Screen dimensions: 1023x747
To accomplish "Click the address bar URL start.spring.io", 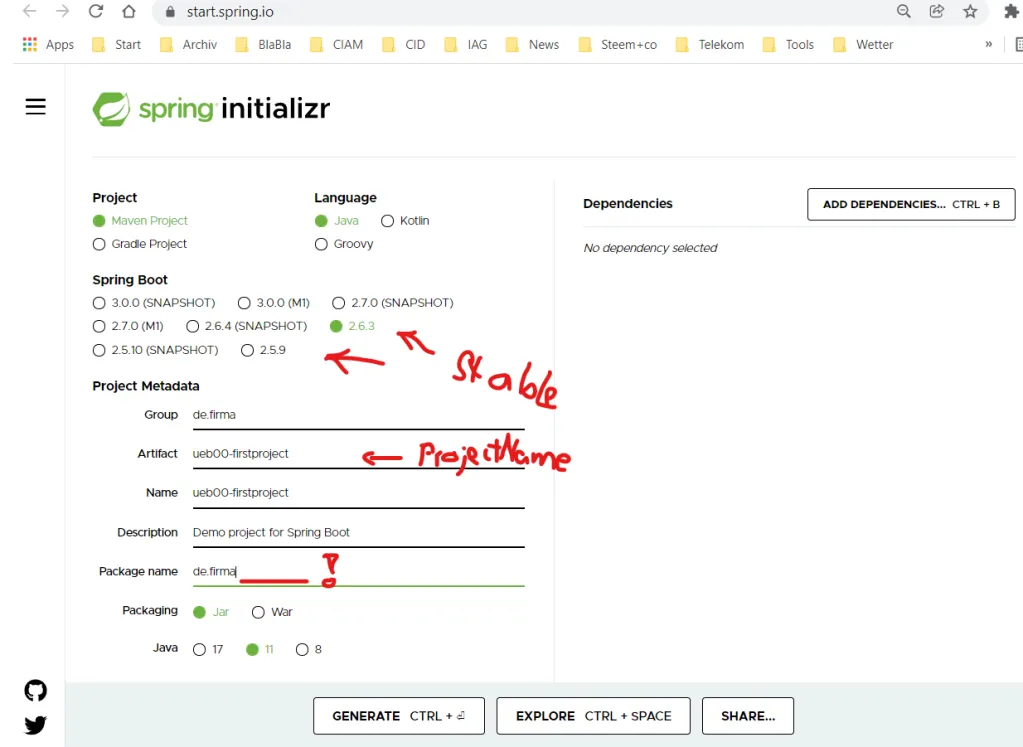I will pos(230,12).
